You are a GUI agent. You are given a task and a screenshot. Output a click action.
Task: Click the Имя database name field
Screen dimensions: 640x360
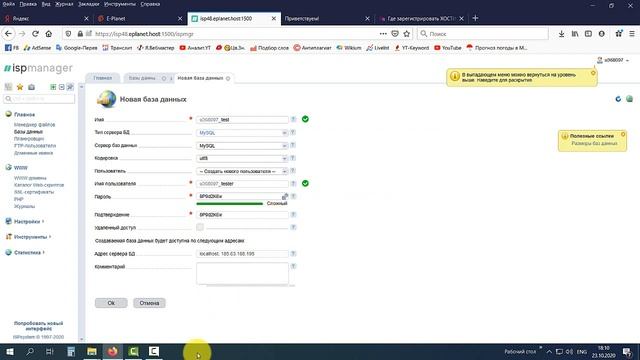point(242,120)
